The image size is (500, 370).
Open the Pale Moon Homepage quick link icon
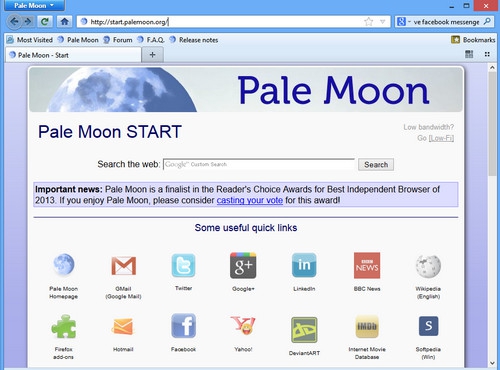(x=64, y=265)
